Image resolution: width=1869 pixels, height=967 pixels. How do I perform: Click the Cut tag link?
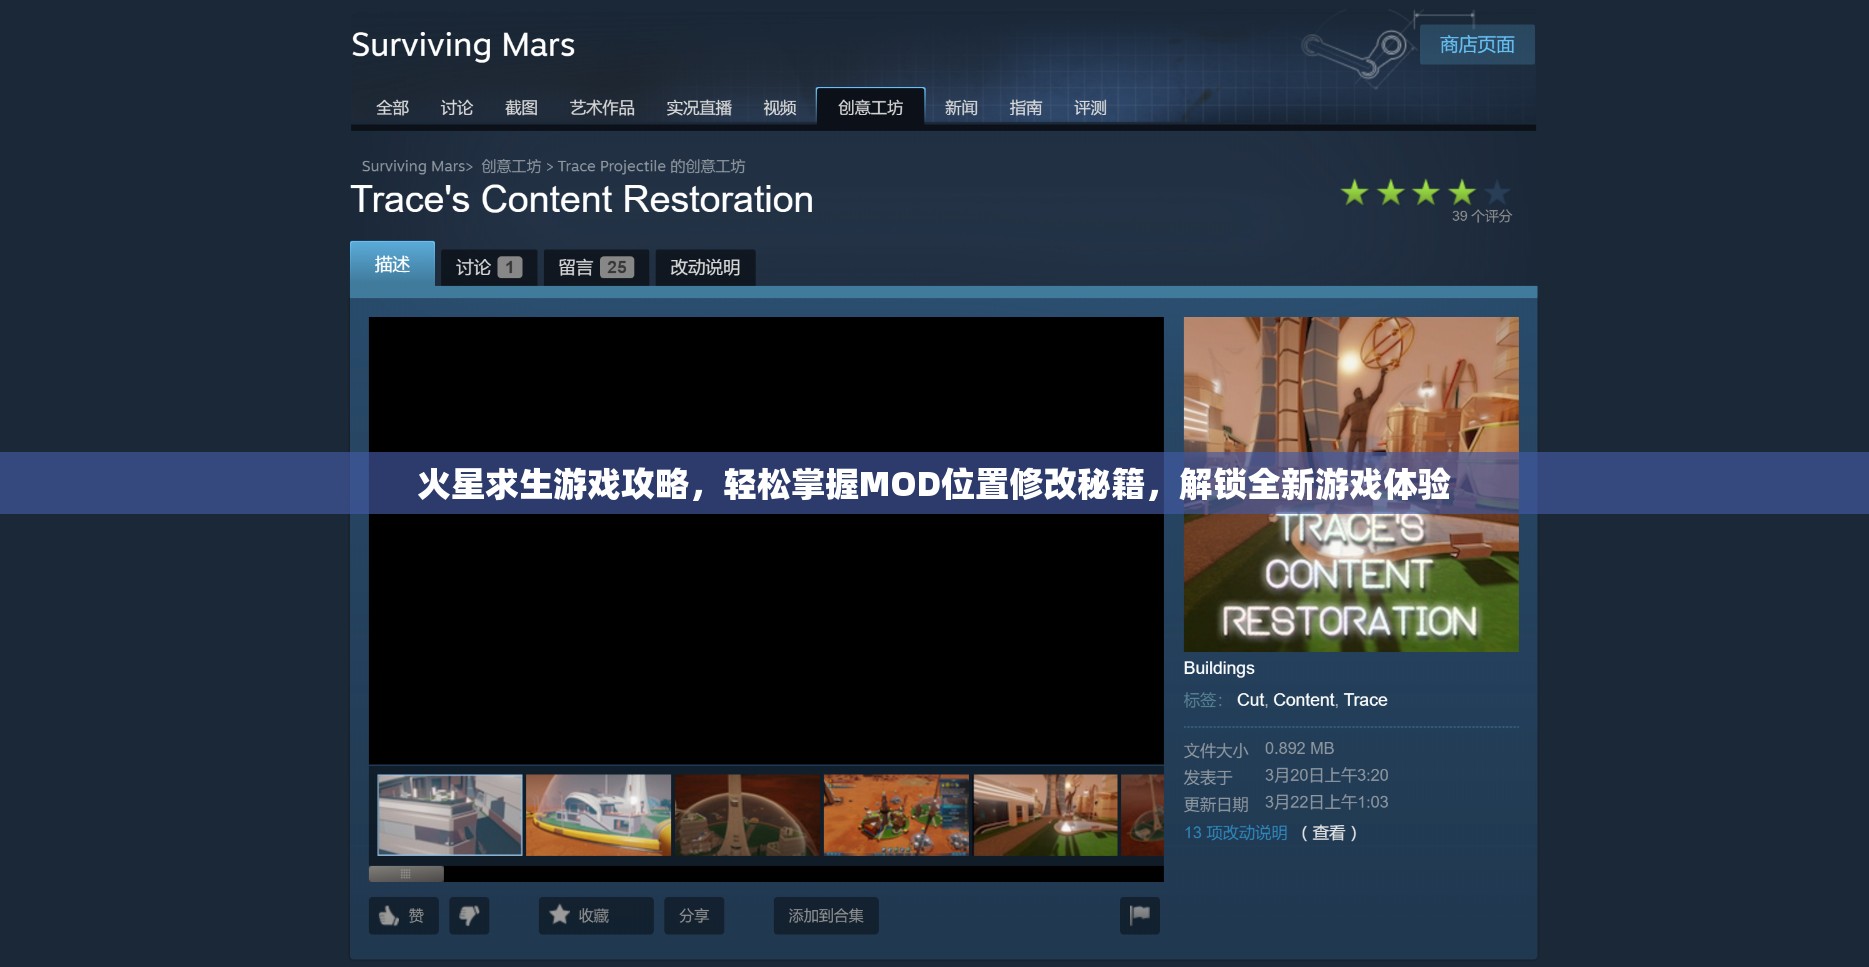point(1250,700)
